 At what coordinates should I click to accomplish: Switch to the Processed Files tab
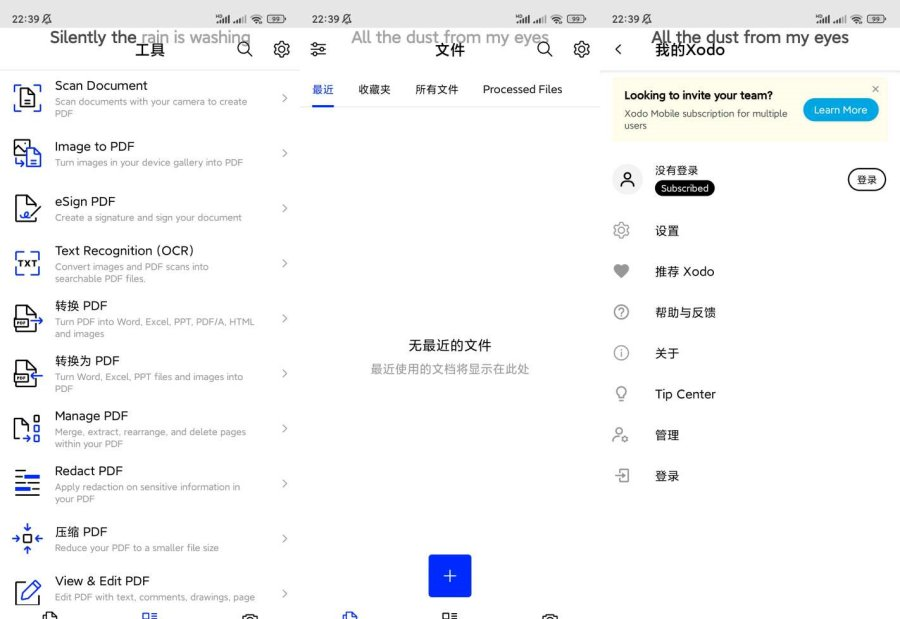tap(522, 90)
